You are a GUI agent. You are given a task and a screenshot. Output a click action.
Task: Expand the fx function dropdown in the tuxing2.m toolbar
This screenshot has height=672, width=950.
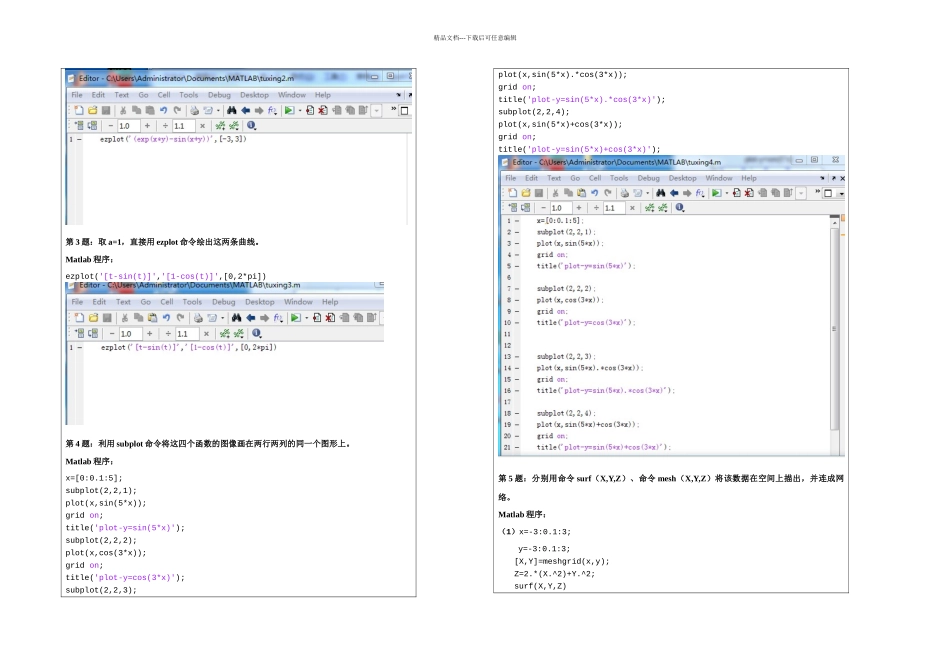click(x=274, y=110)
